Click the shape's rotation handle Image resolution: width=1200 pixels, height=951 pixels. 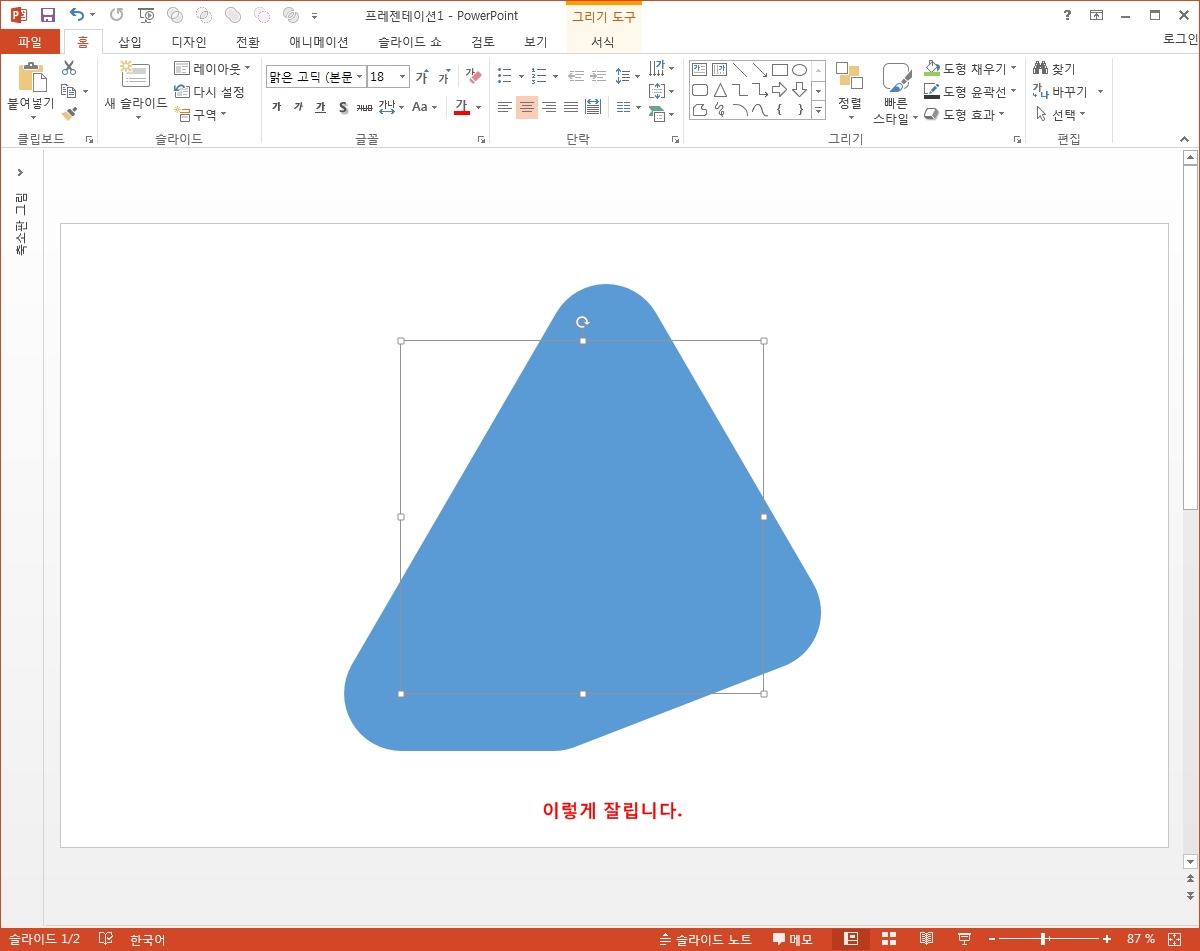tap(583, 321)
